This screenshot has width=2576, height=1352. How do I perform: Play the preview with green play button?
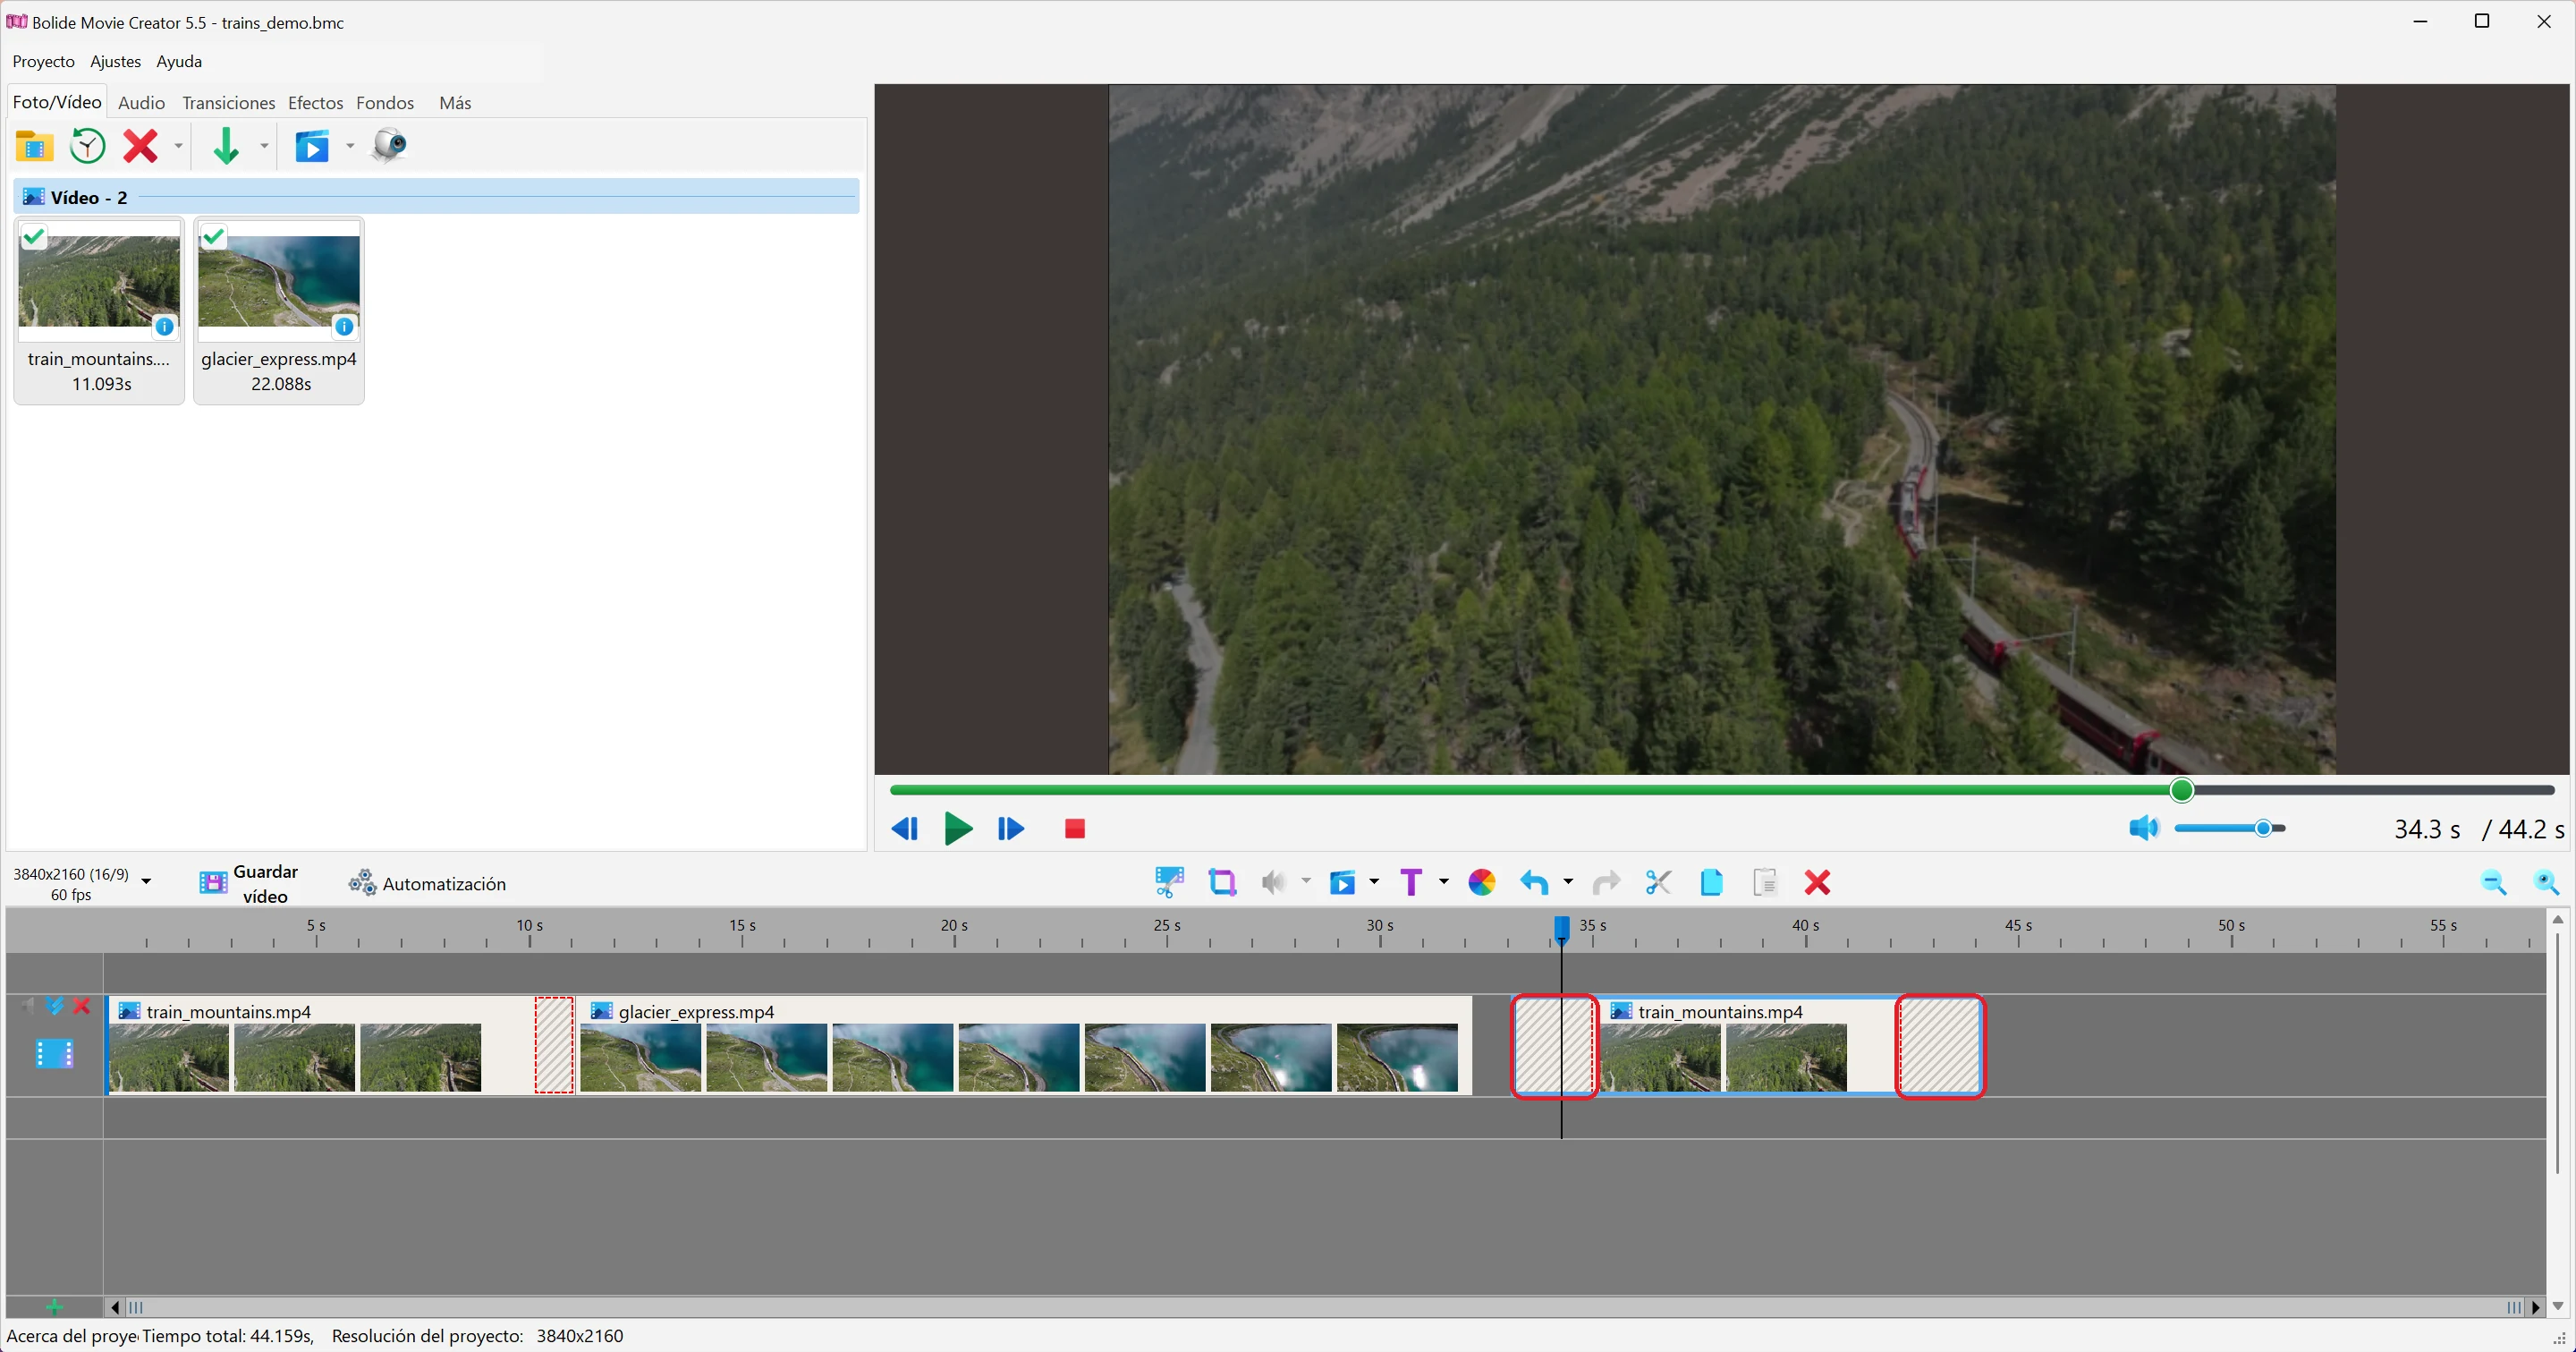click(958, 828)
